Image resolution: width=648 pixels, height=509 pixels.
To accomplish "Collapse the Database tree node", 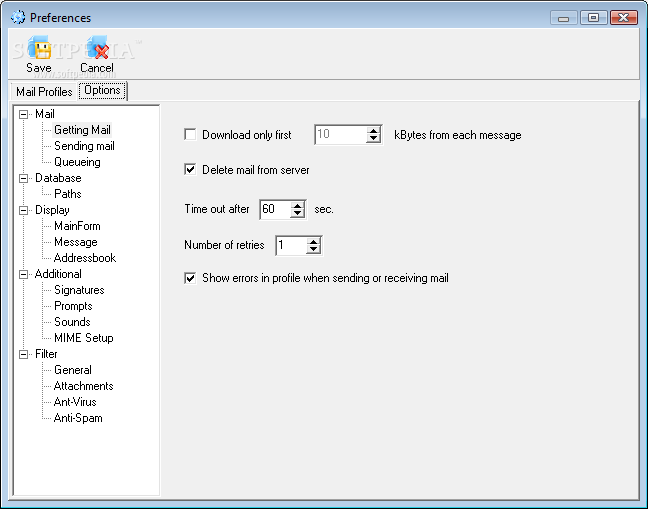I will 24,178.
